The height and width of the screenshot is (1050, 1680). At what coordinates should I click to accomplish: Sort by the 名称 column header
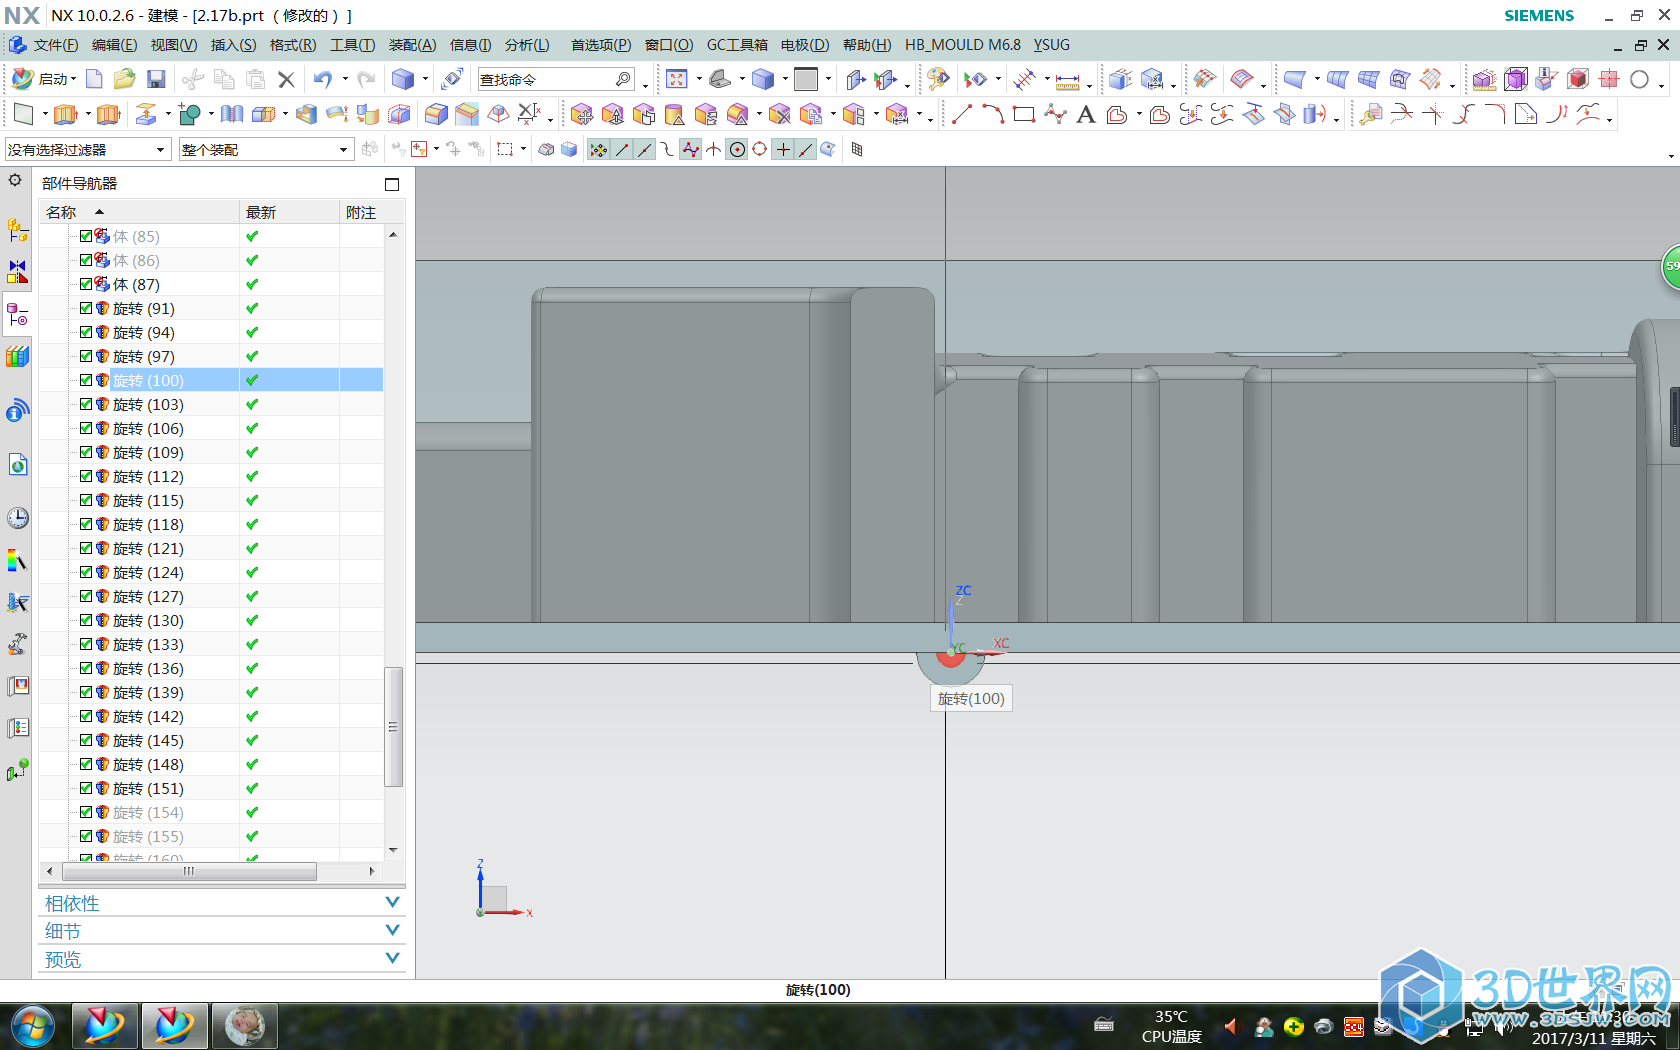tap(139, 212)
